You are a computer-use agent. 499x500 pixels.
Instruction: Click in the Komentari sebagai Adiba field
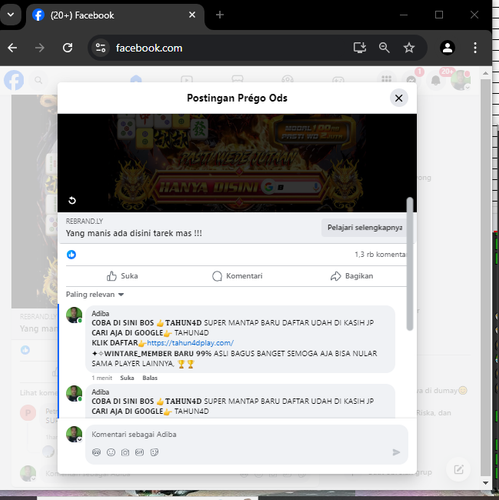[247, 434]
